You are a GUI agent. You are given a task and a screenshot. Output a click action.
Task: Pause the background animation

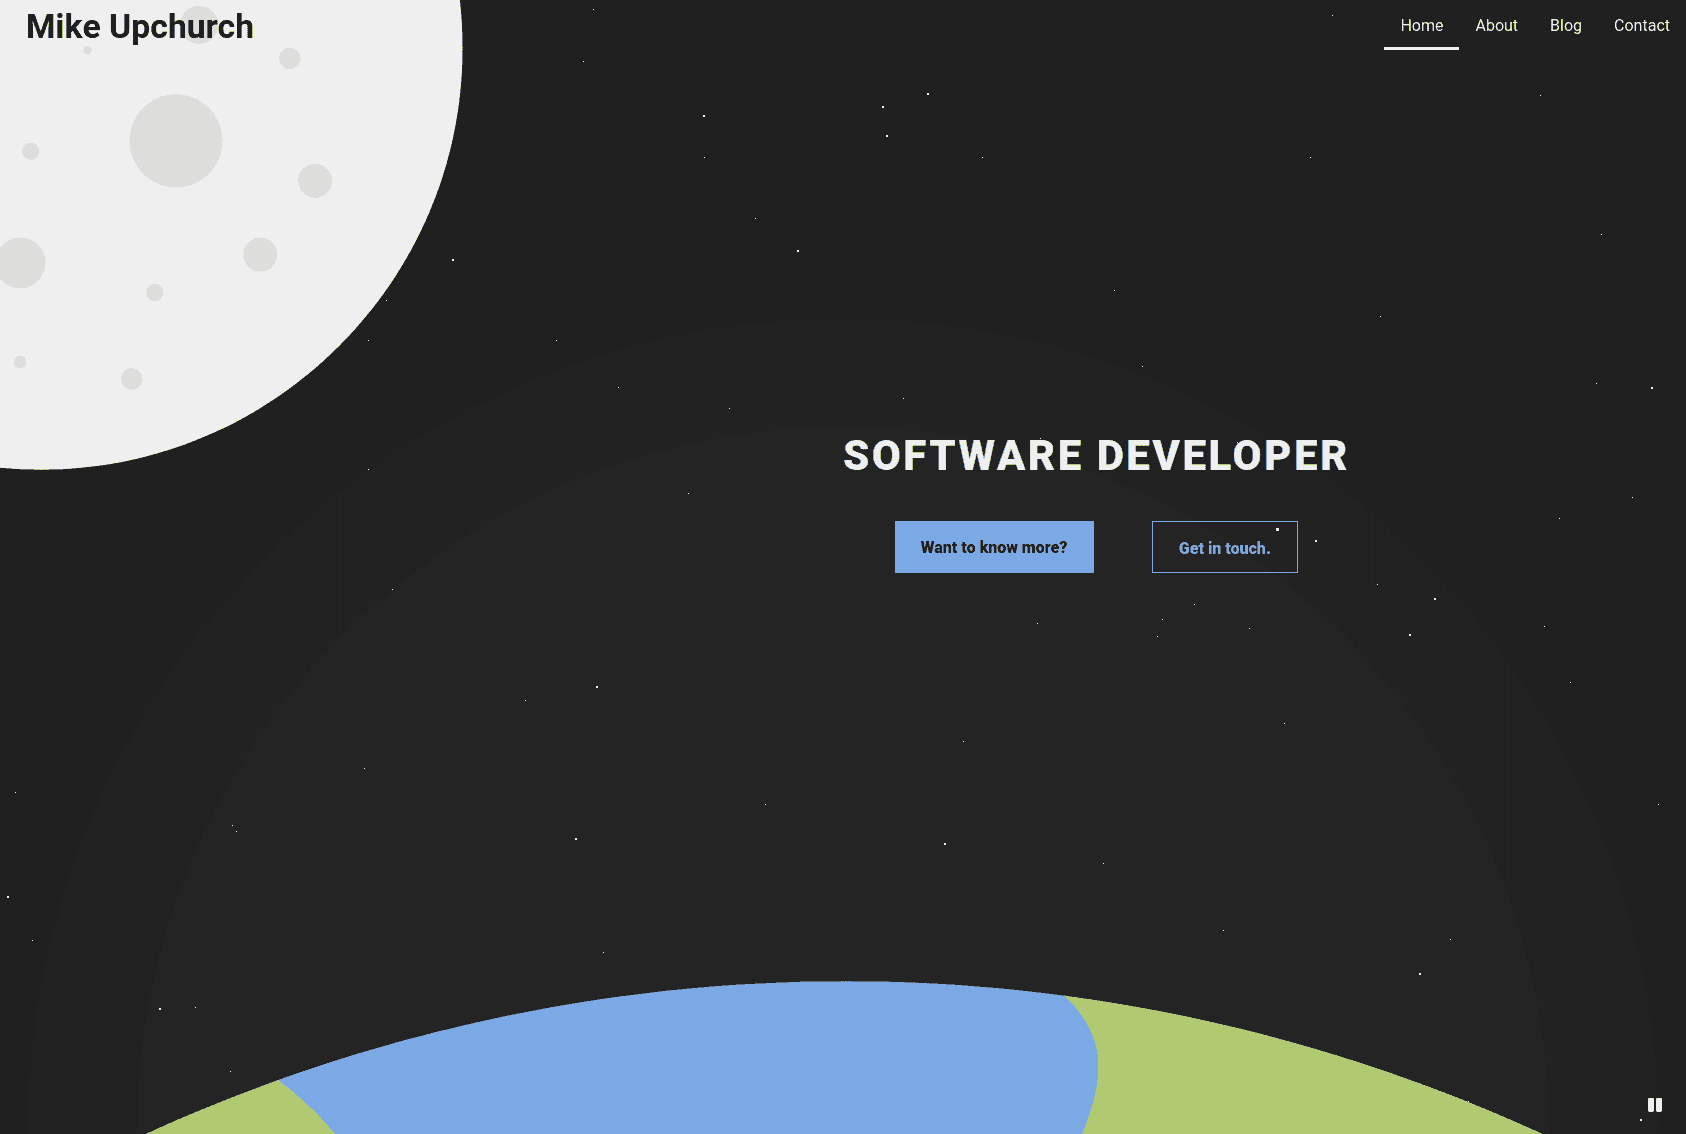pos(1655,1105)
